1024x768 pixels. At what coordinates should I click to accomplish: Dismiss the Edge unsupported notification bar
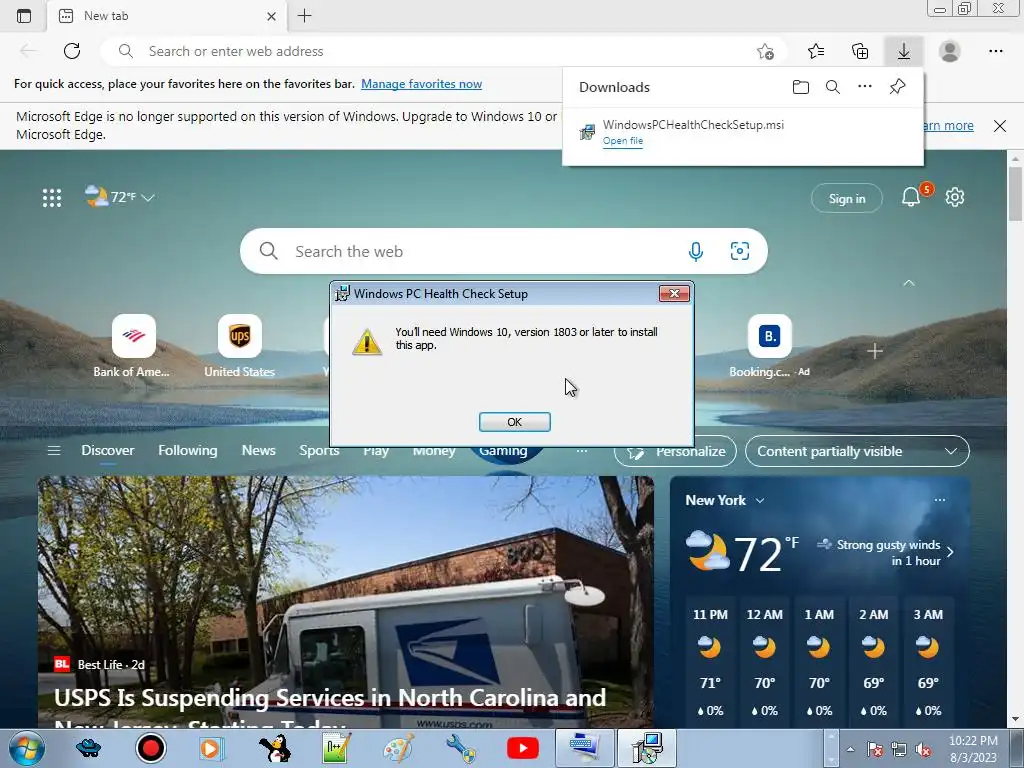point(999,126)
